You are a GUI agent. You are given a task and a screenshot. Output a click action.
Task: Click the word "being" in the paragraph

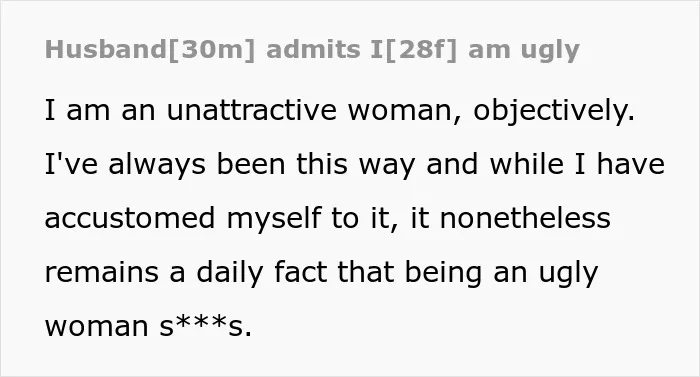443,274
